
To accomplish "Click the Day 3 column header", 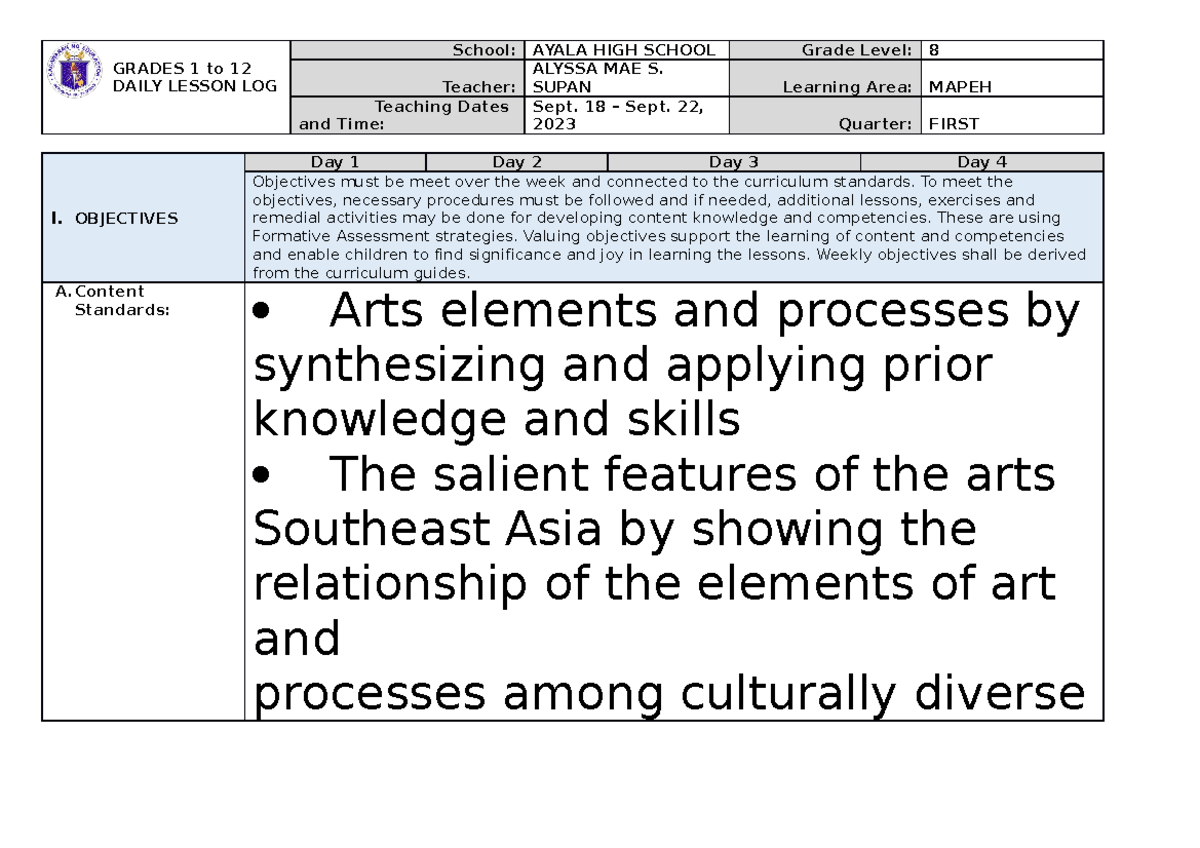I will (x=734, y=161).
